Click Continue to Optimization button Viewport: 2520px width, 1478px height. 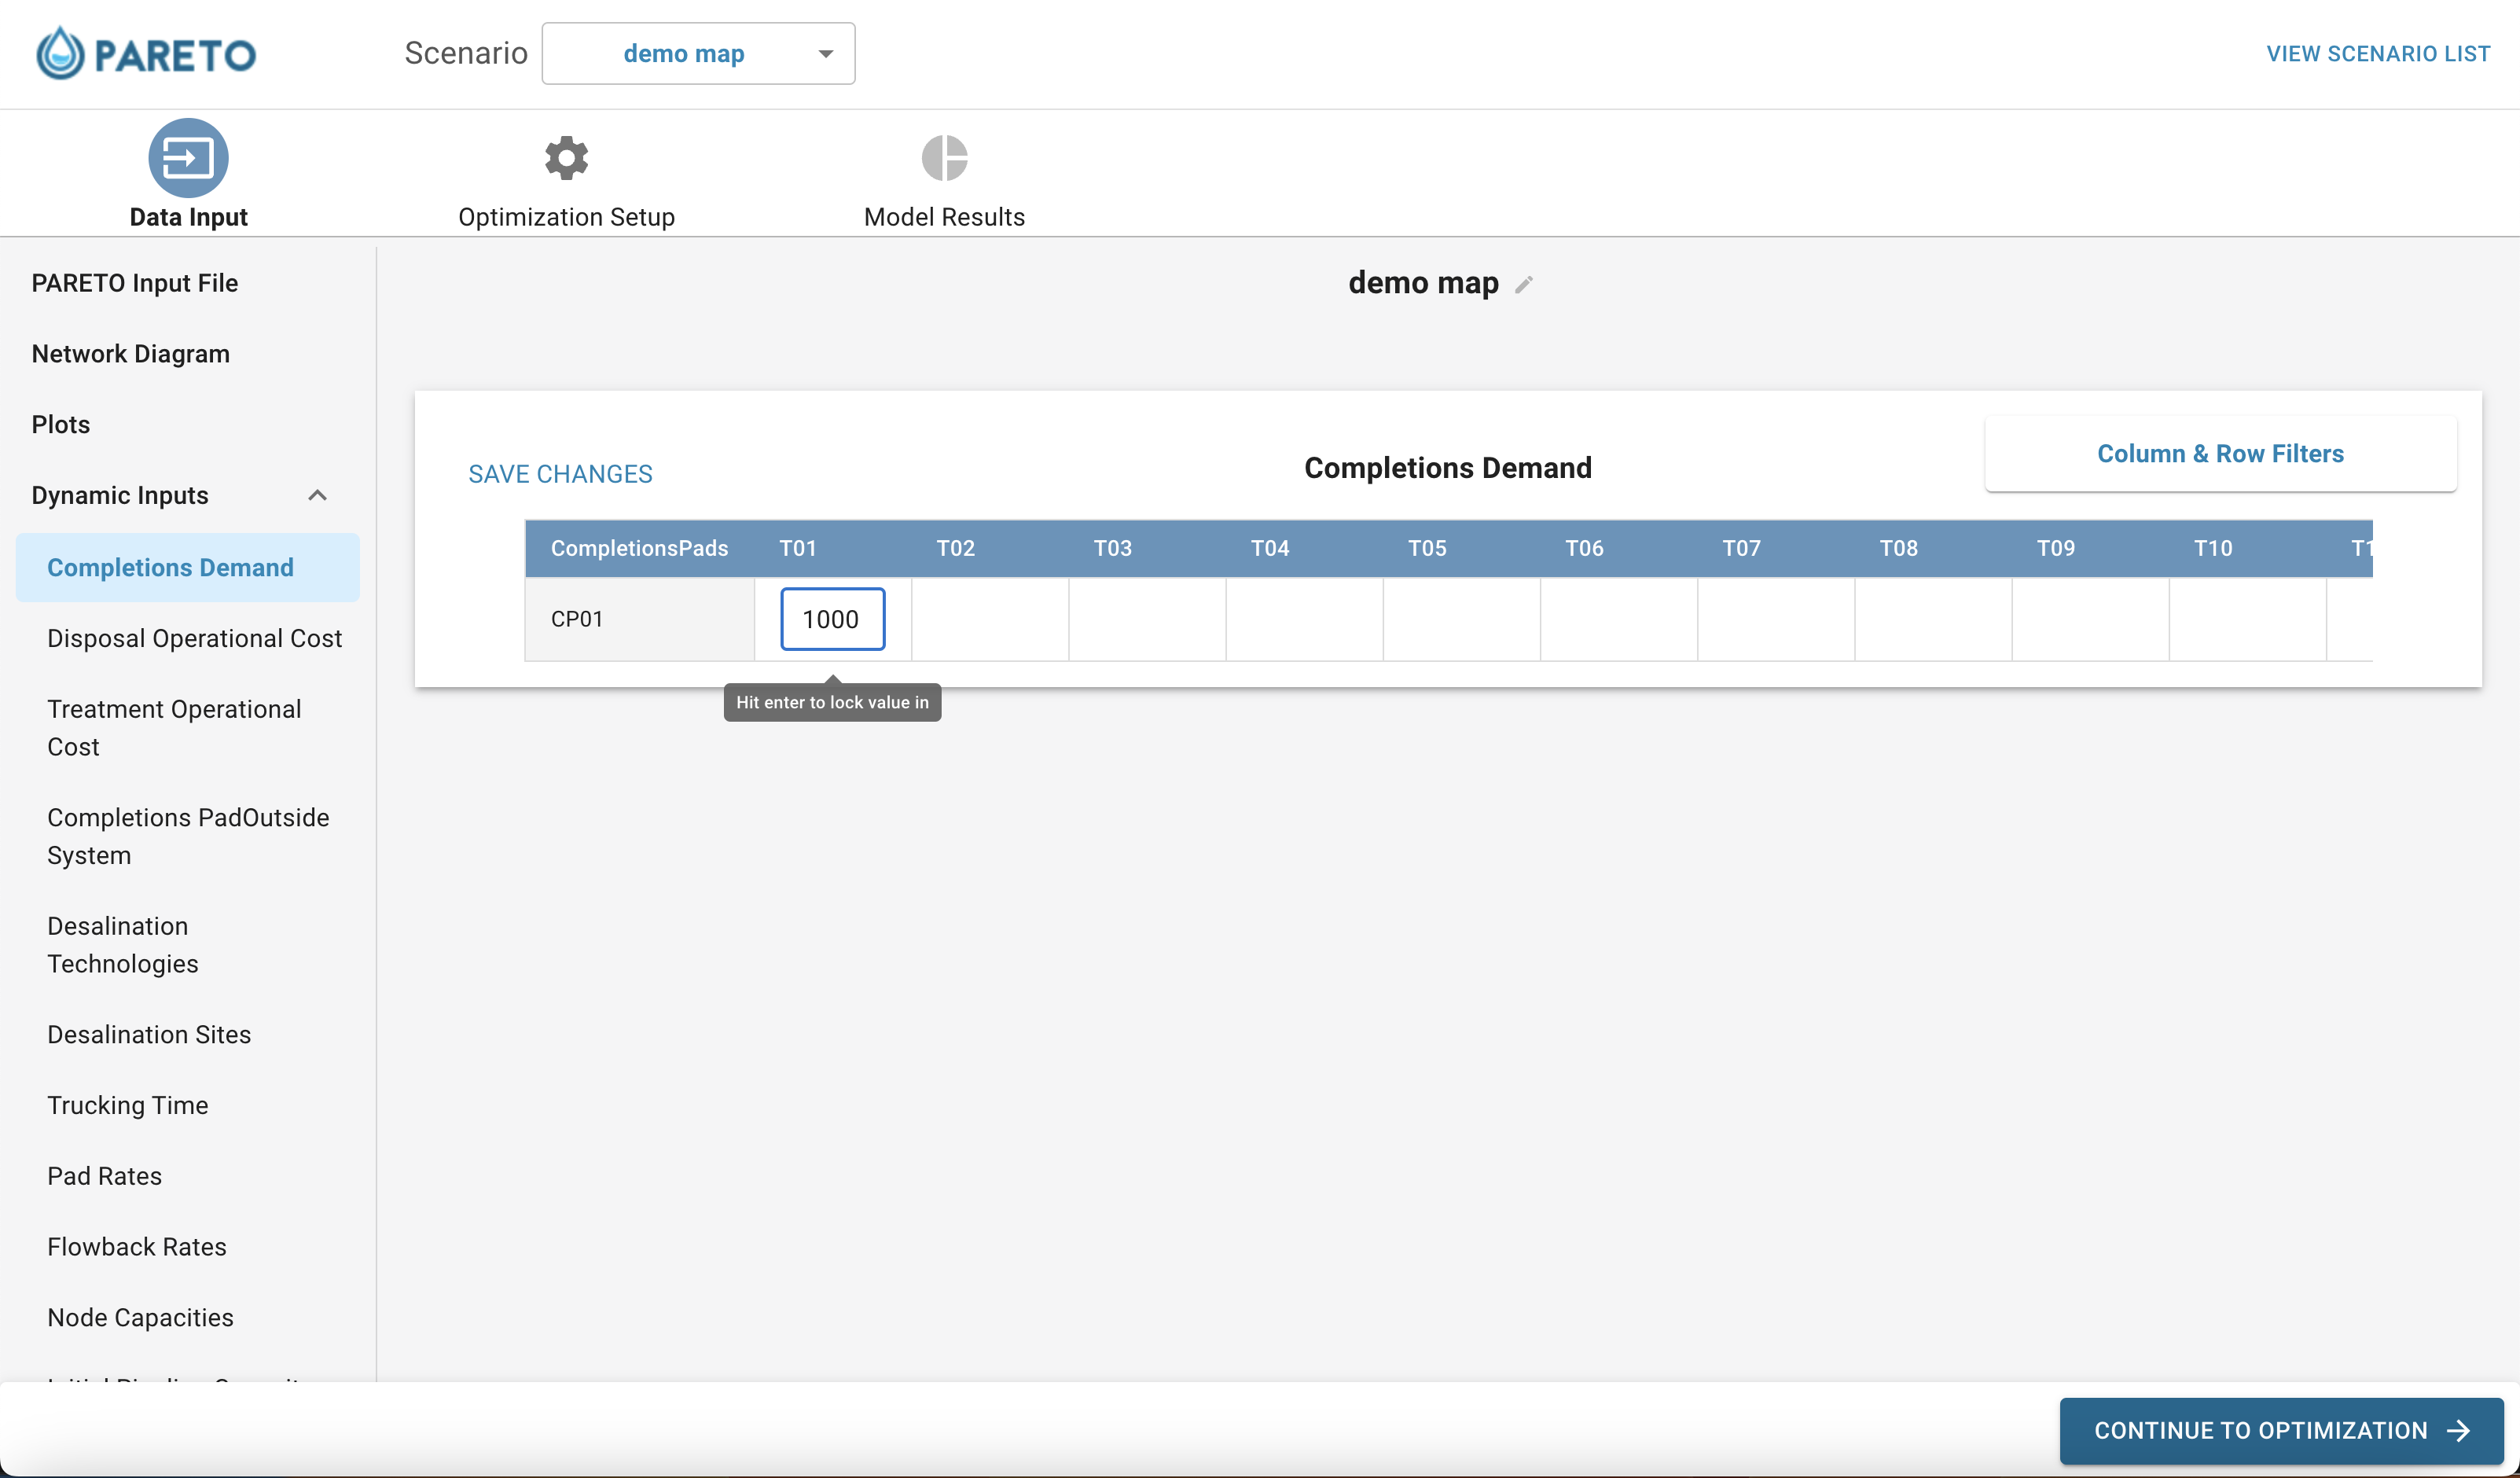pyautogui.click(x=2281, y=1430)
